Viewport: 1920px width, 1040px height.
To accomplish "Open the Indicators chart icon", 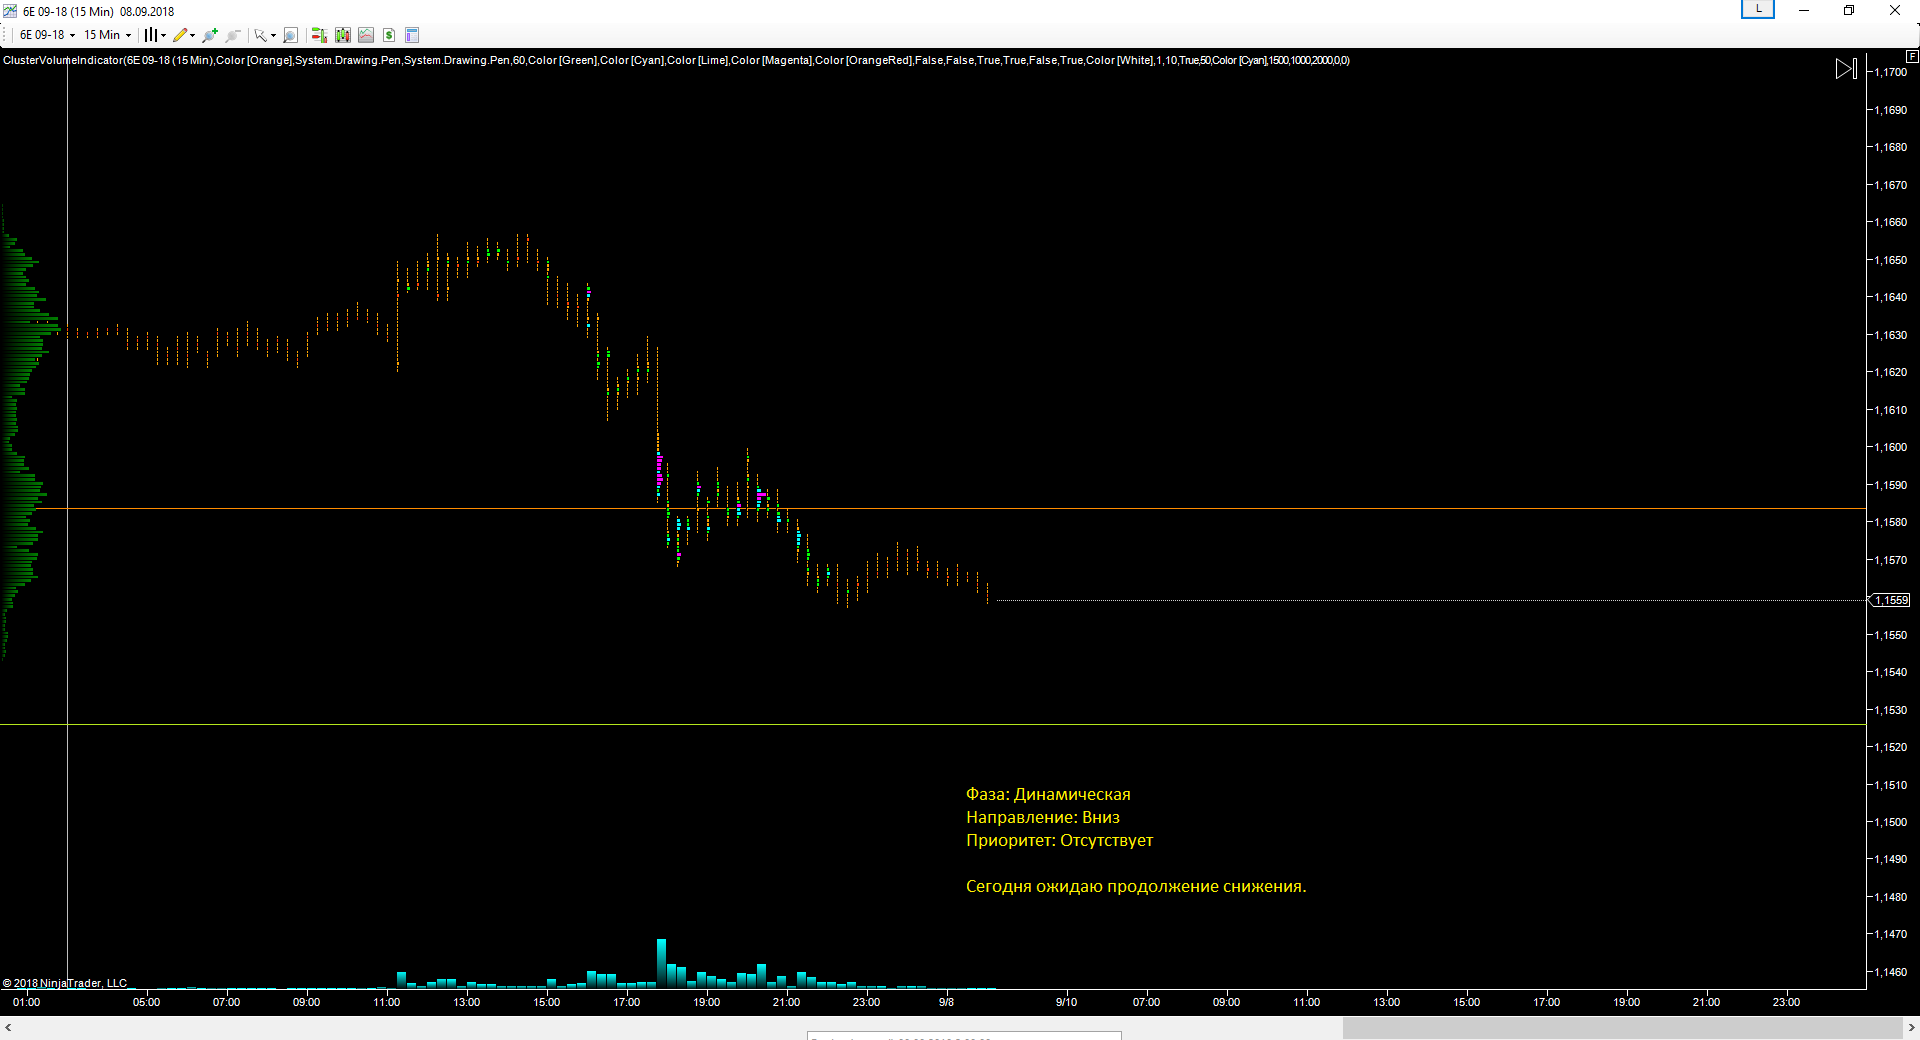I will click(x=366, y=35).
